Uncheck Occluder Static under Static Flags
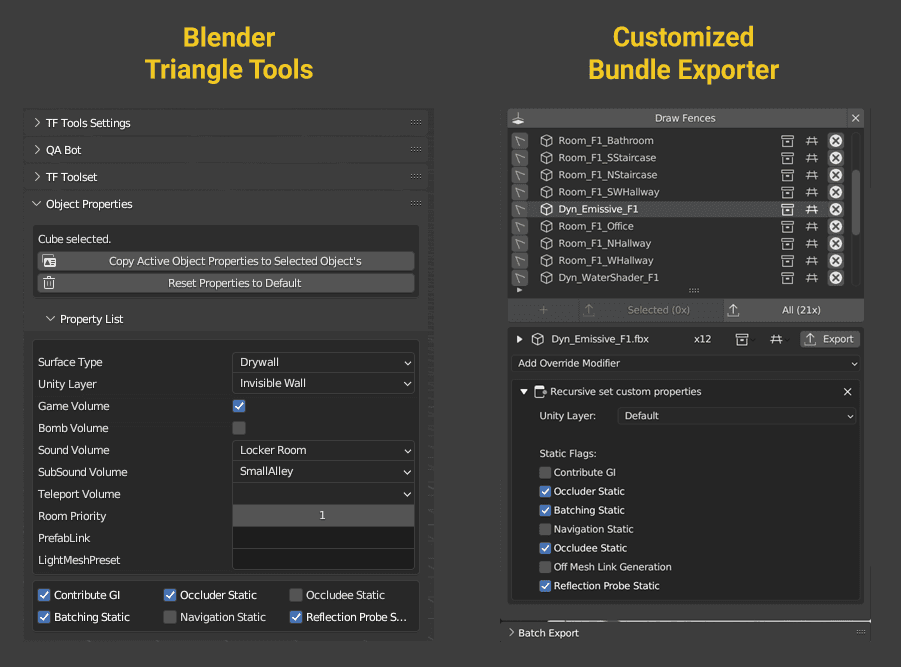 [545, 492]
